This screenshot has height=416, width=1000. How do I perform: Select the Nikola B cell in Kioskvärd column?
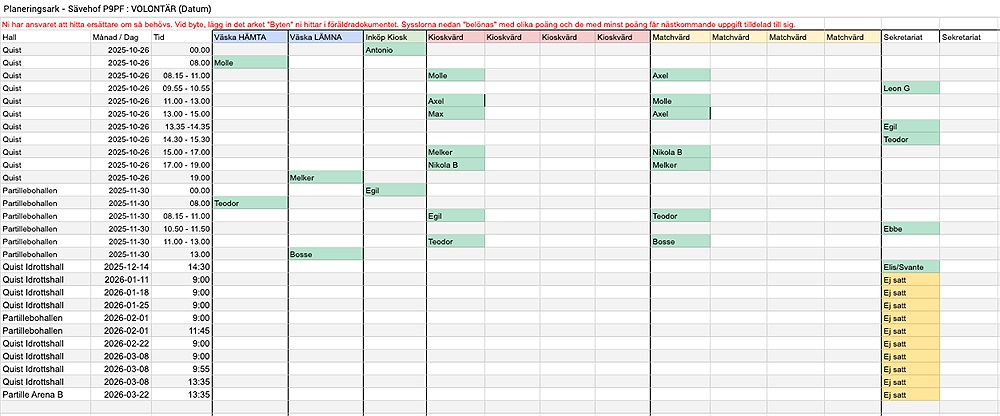(455, 165)
